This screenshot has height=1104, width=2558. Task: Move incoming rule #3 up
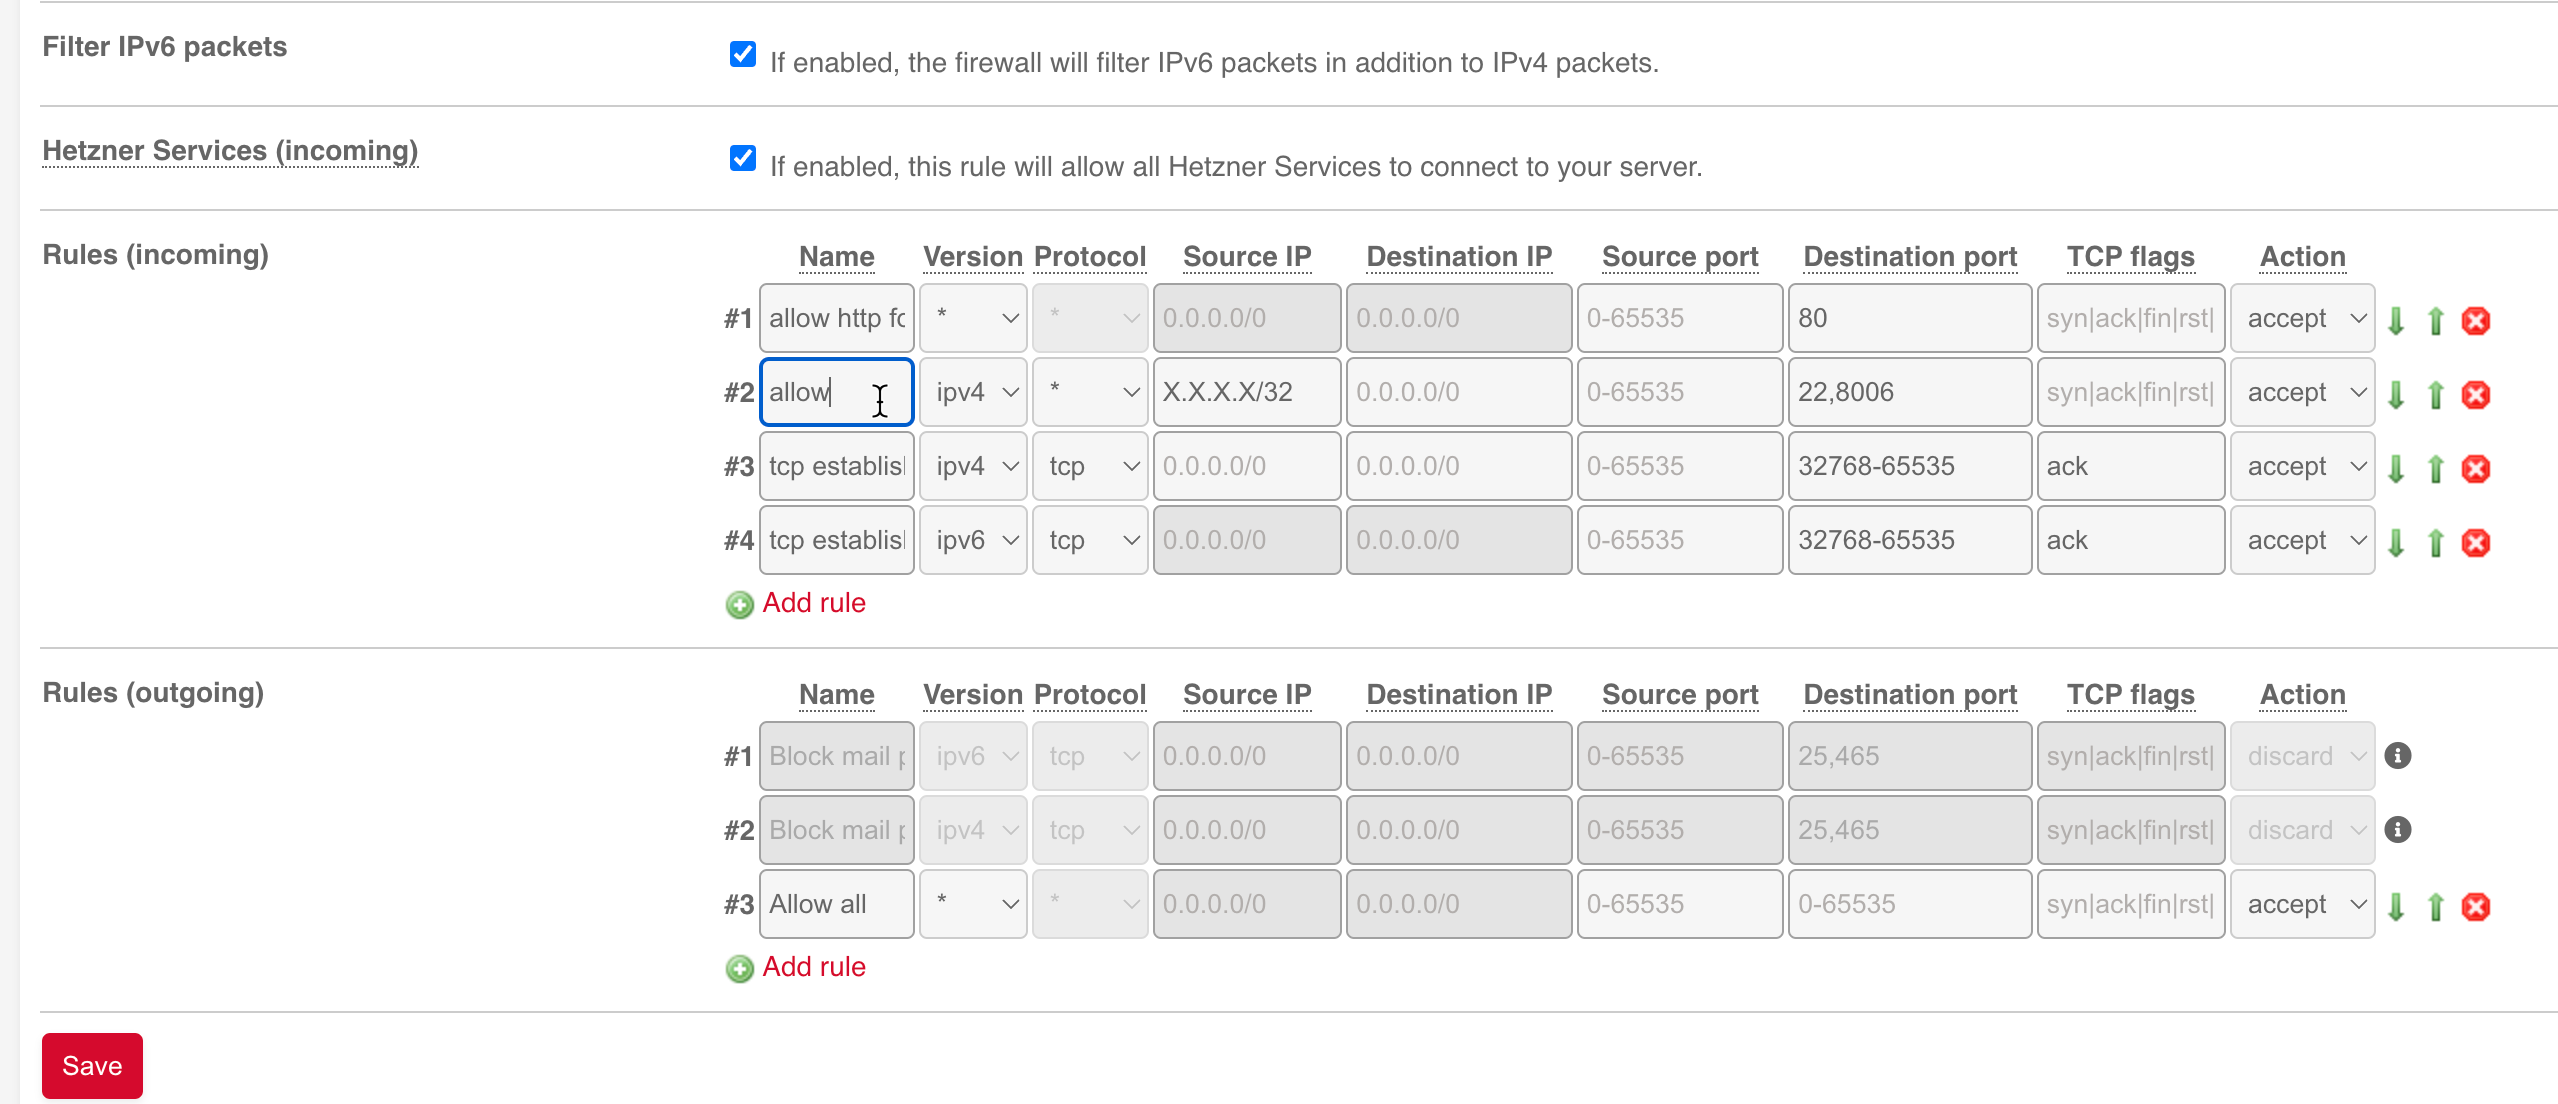click(x=2436, y=468)
